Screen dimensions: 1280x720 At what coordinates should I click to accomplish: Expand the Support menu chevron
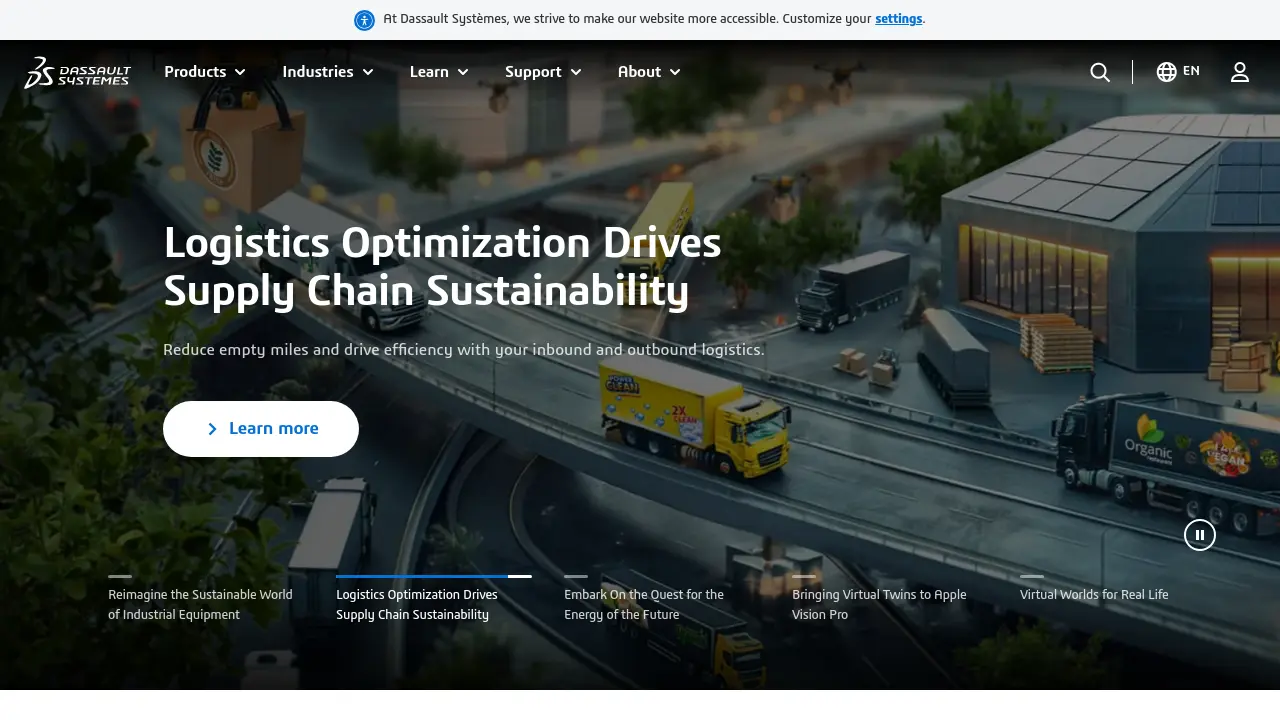click(x=576, y=72)
